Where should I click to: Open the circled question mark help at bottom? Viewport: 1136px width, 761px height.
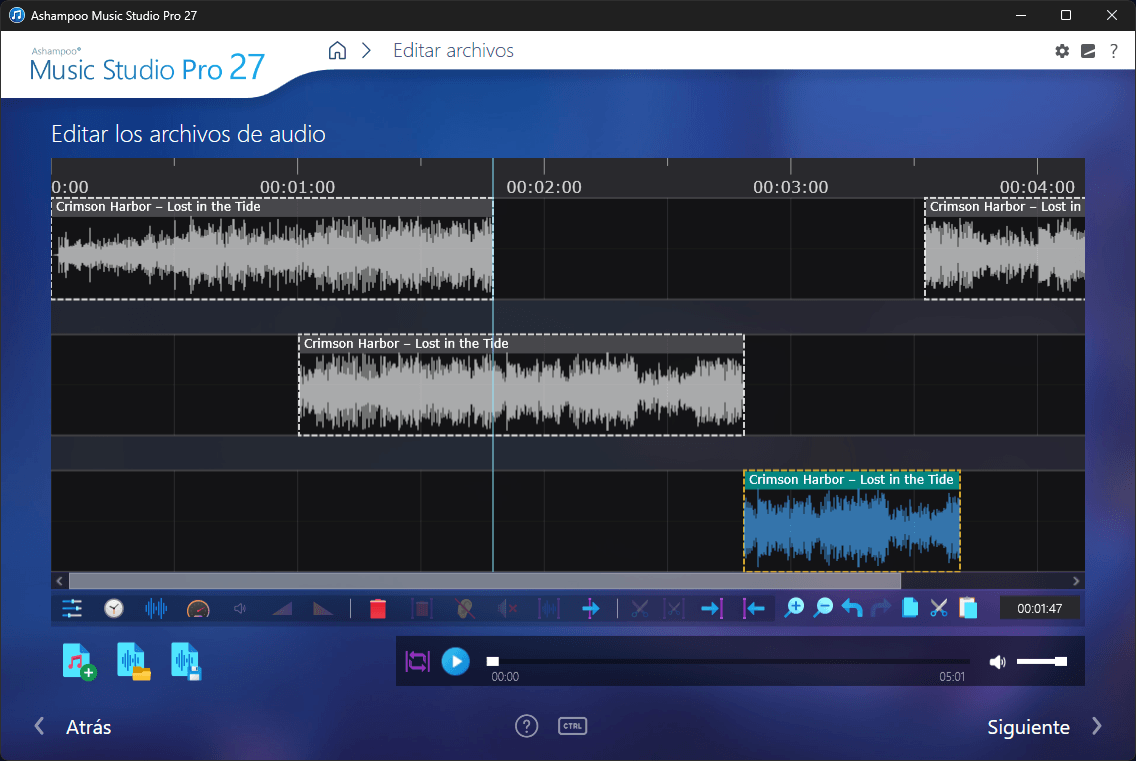527,725
